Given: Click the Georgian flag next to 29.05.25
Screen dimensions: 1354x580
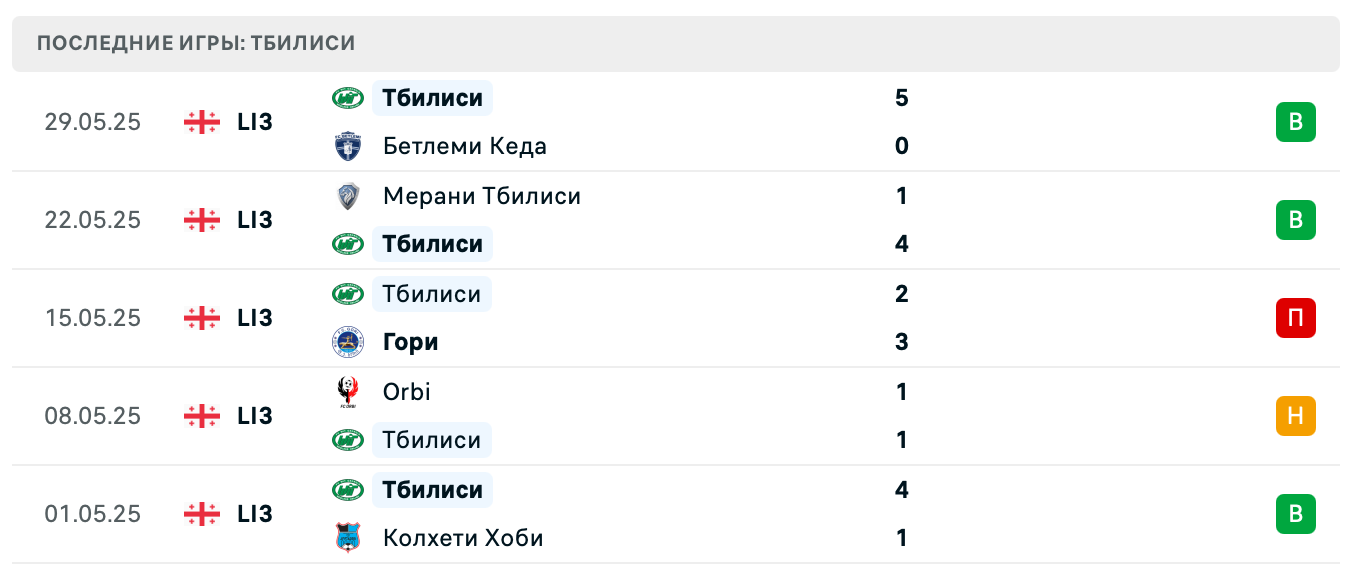Looking at the screenshot, I should tap(201, 121).
